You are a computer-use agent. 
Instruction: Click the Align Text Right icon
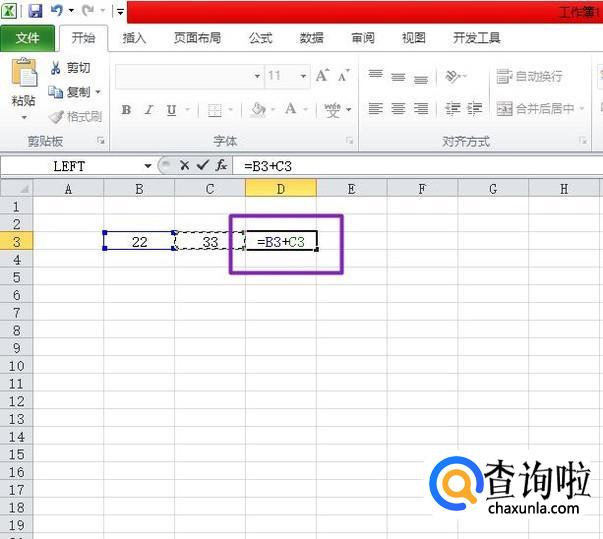(x=421, y=109)
